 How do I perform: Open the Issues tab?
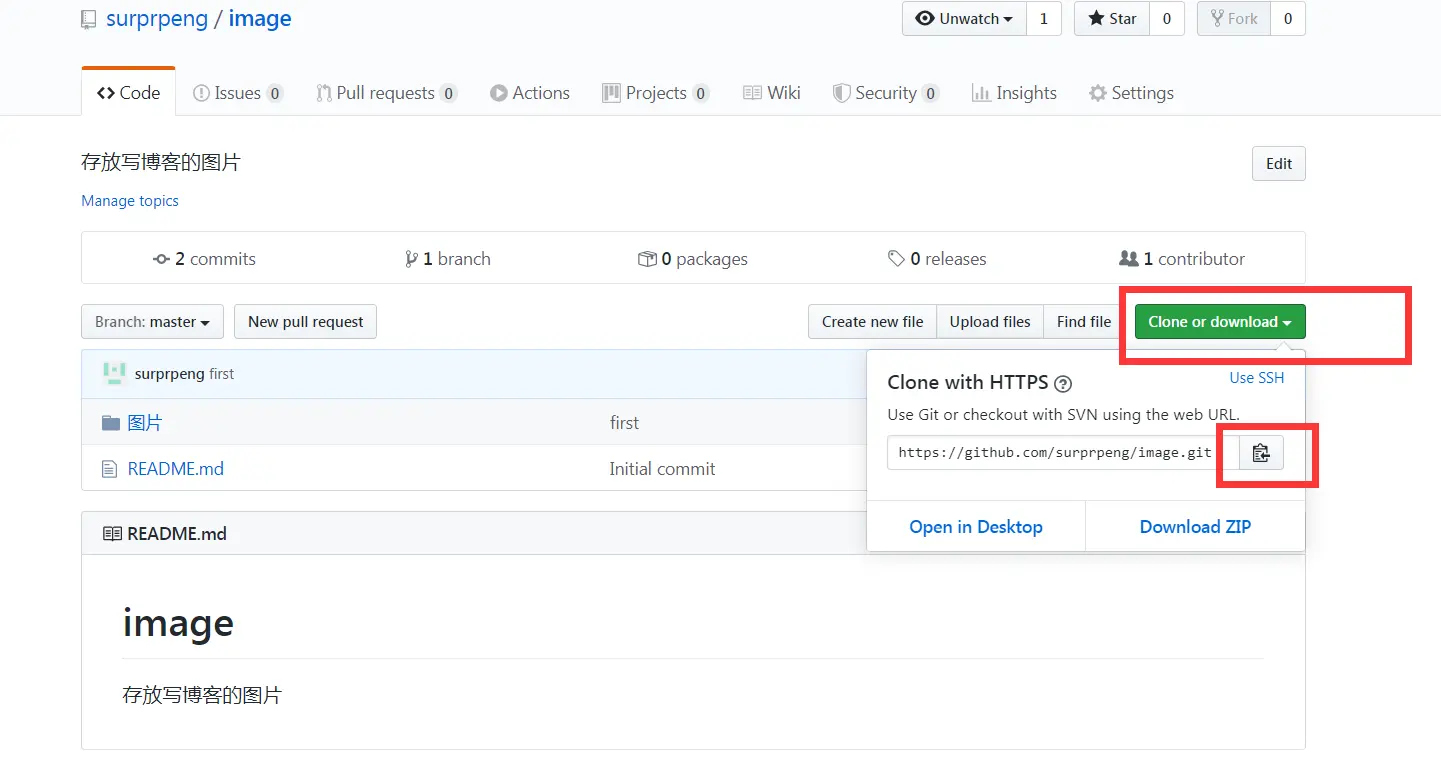[238, 93]
